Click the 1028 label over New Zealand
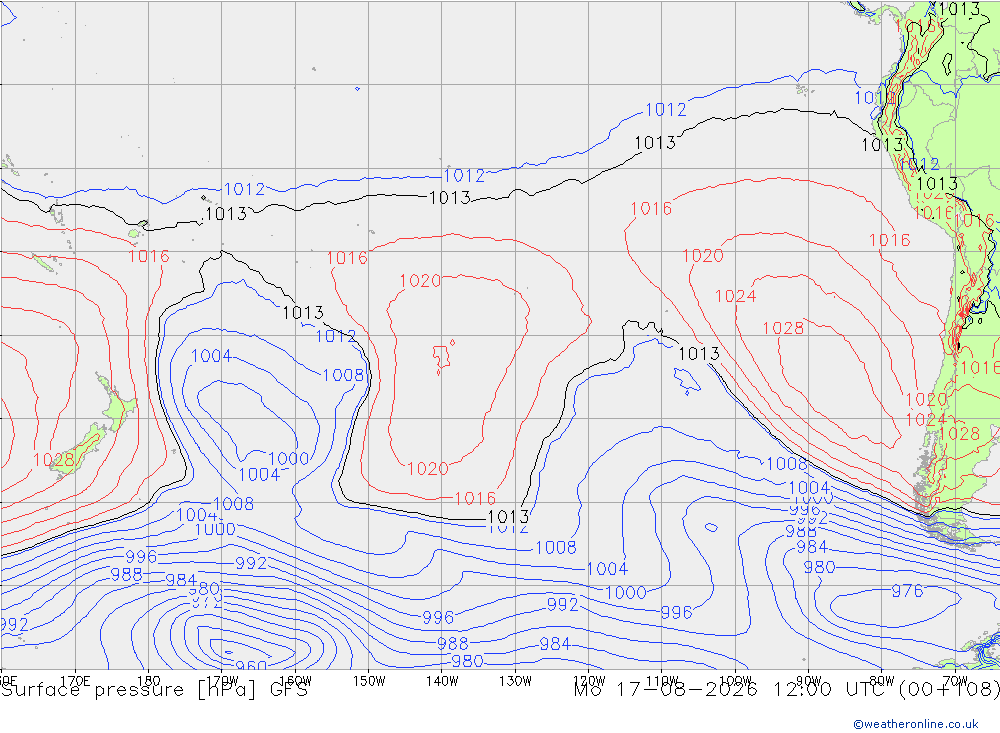 coord(54,460)
